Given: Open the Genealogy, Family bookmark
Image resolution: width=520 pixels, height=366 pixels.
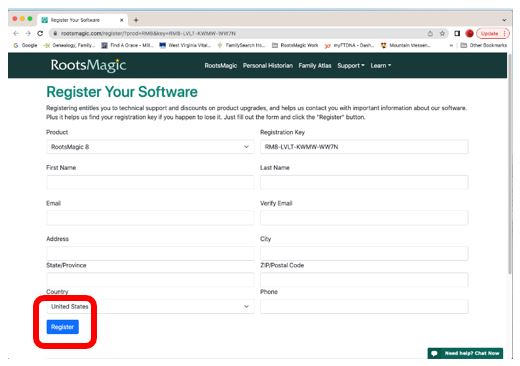Looking at the screenshot, I should tap(69, 45).
